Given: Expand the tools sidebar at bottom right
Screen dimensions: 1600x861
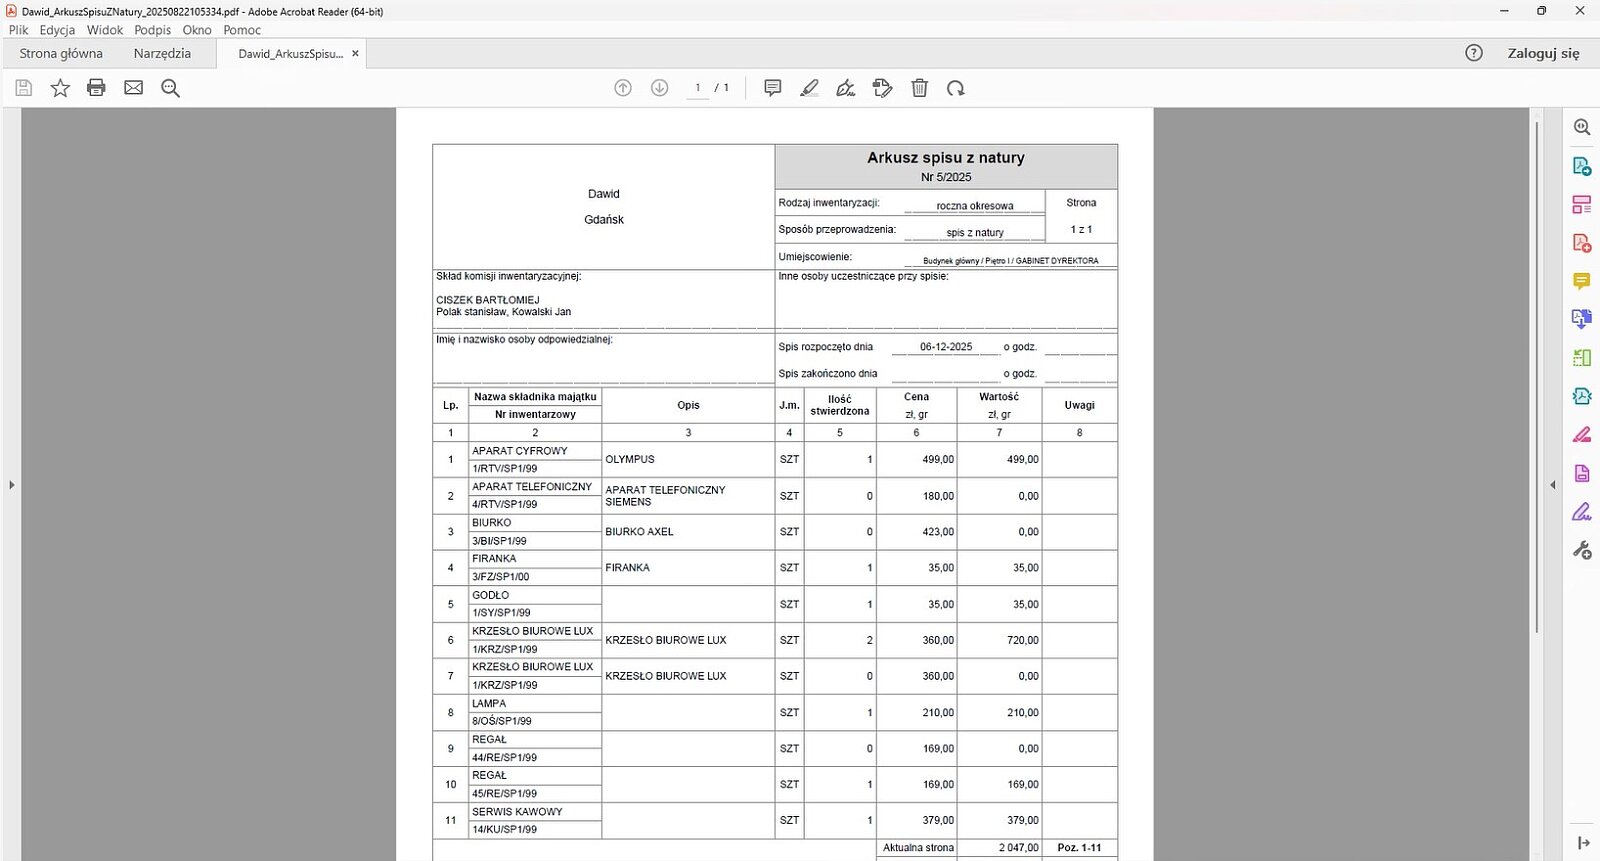Looking at the screenshot, I should click(x=1582, y=843).
